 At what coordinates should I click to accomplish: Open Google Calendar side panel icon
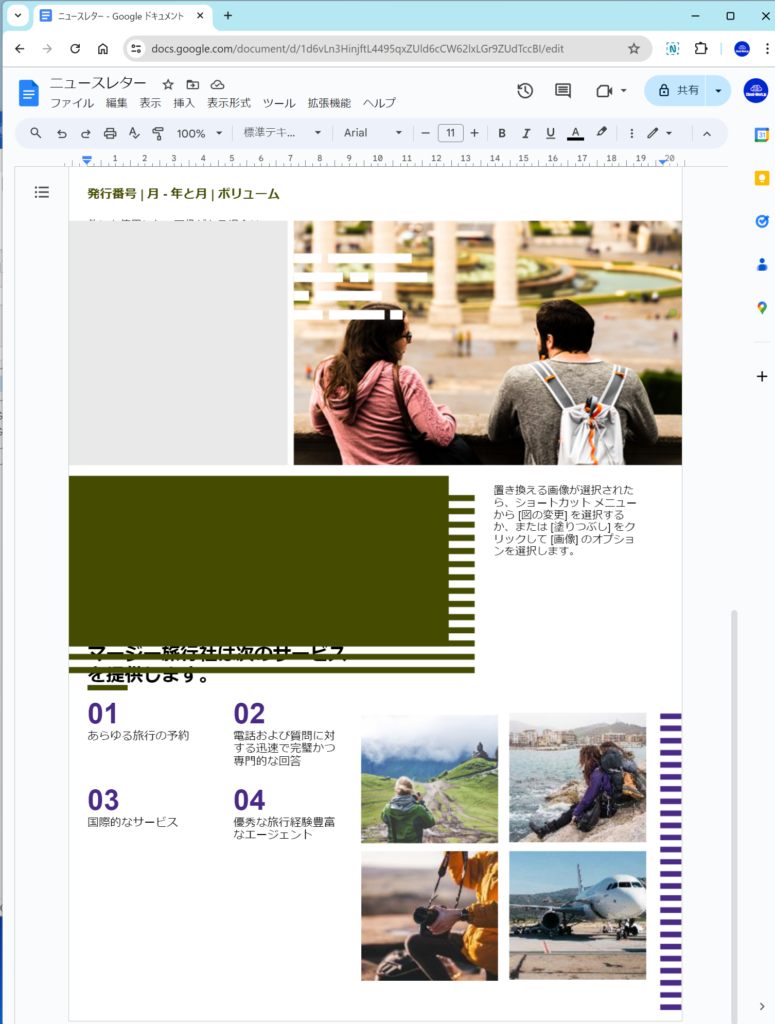(x=762, y=134)
